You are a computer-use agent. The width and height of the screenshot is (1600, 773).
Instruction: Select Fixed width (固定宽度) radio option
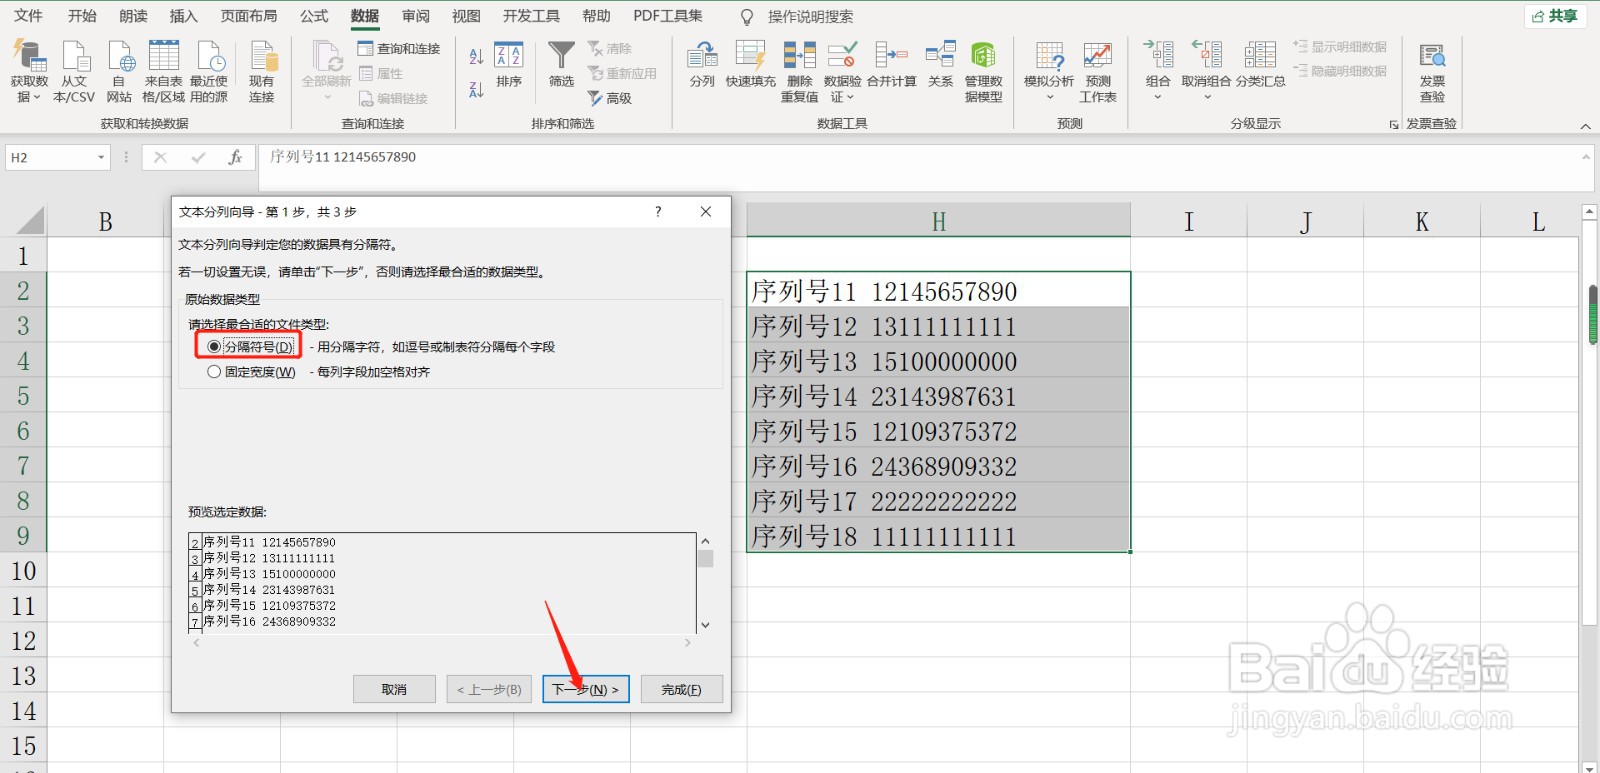(x=251, y=372)
